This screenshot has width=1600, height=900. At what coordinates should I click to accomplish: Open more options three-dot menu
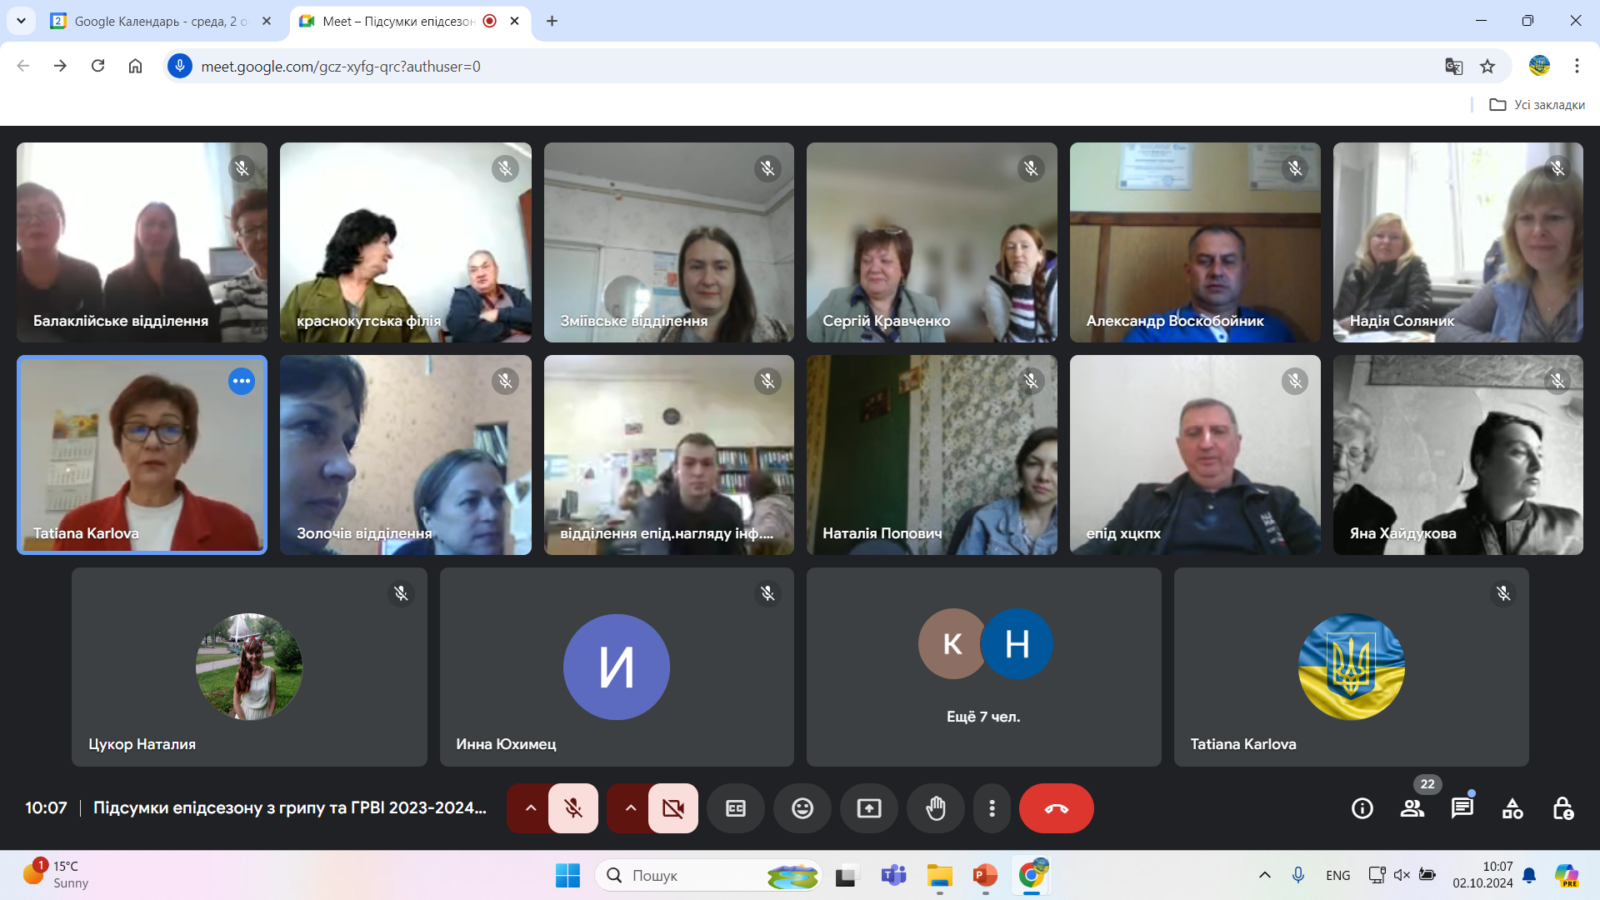click(991, 808)
